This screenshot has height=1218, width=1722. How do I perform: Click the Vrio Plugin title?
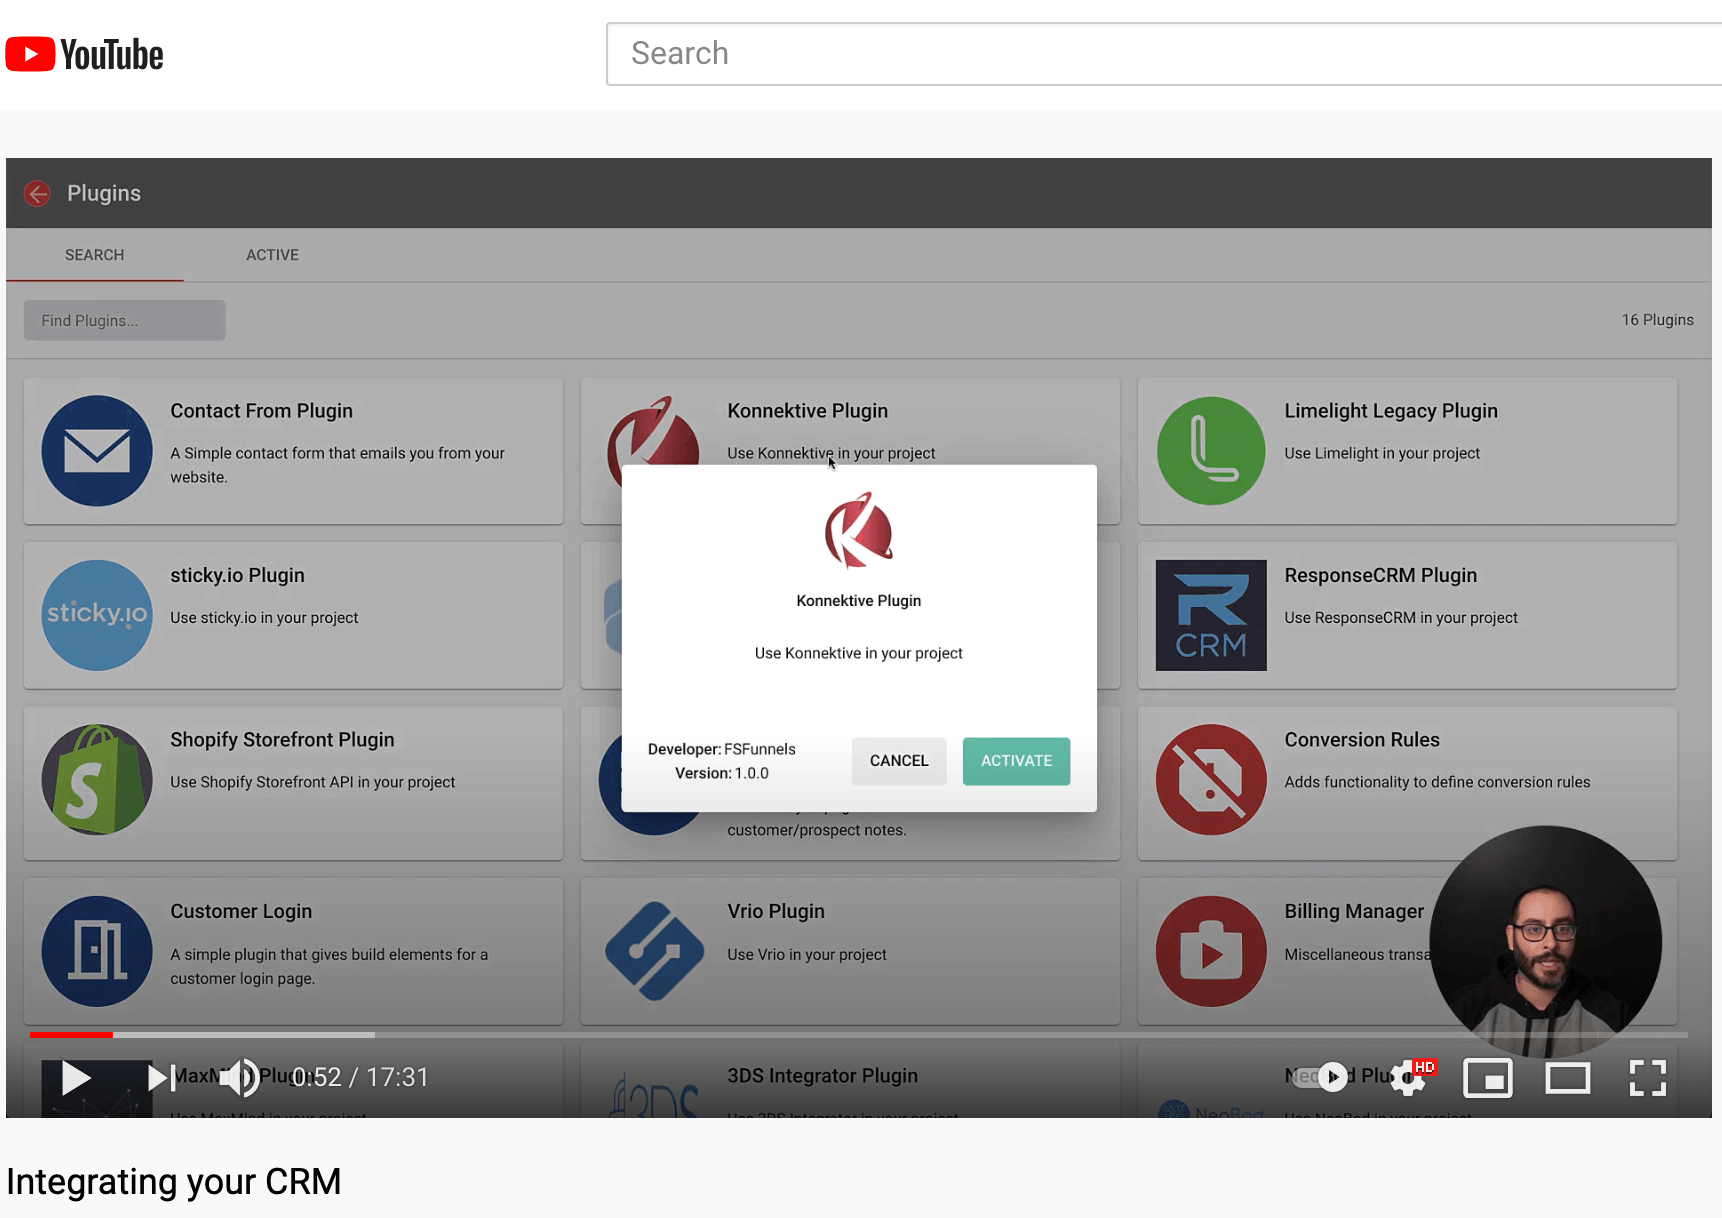click(x=776, y=911)
